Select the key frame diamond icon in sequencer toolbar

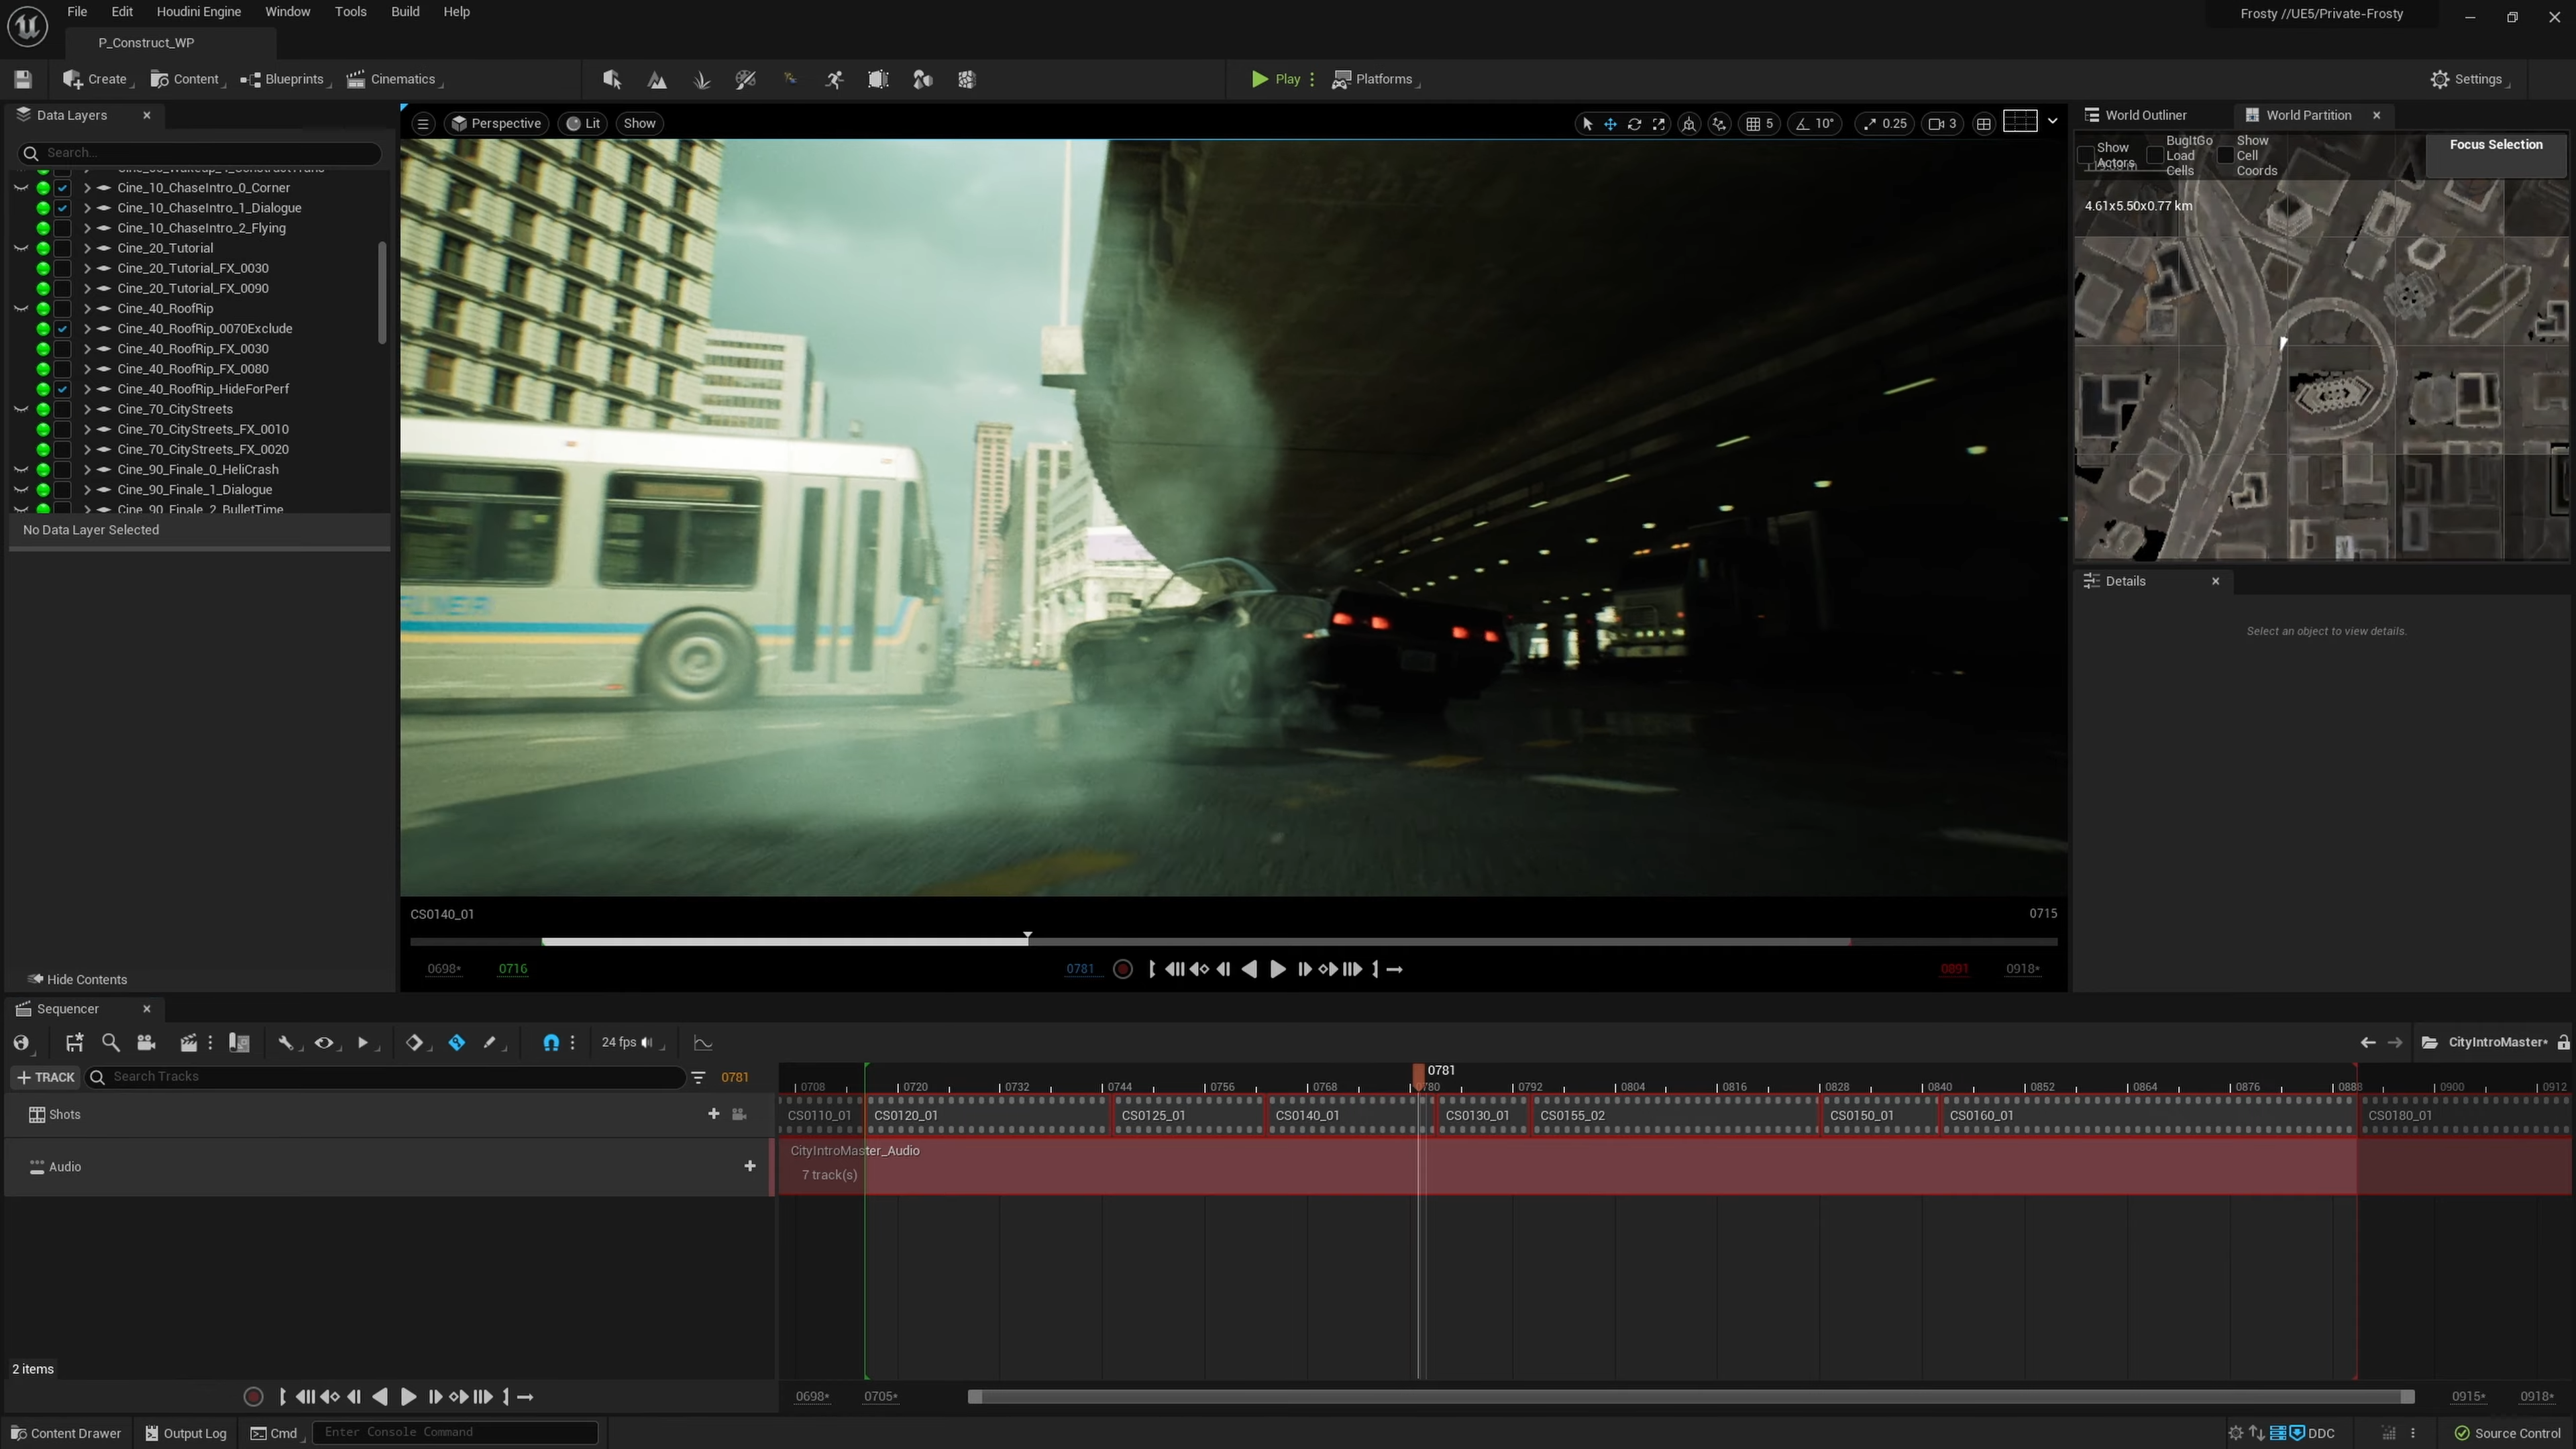tap(414, 1042)
